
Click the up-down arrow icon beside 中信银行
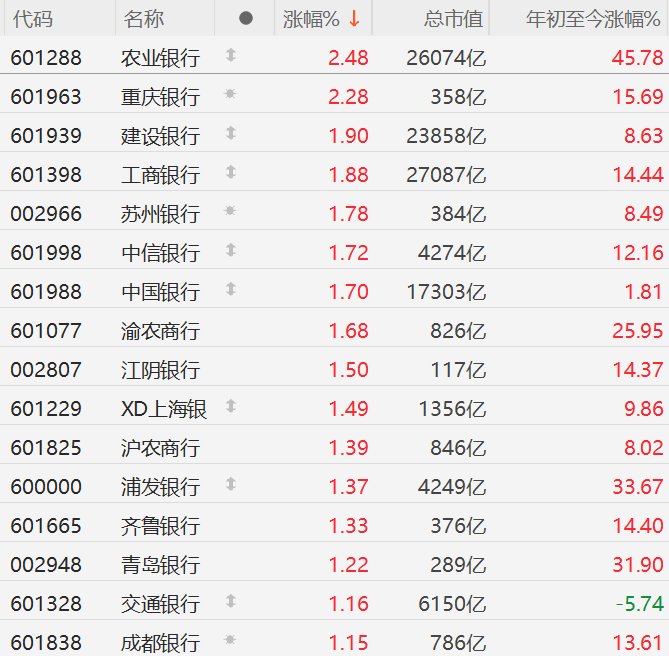coord(231,250)
